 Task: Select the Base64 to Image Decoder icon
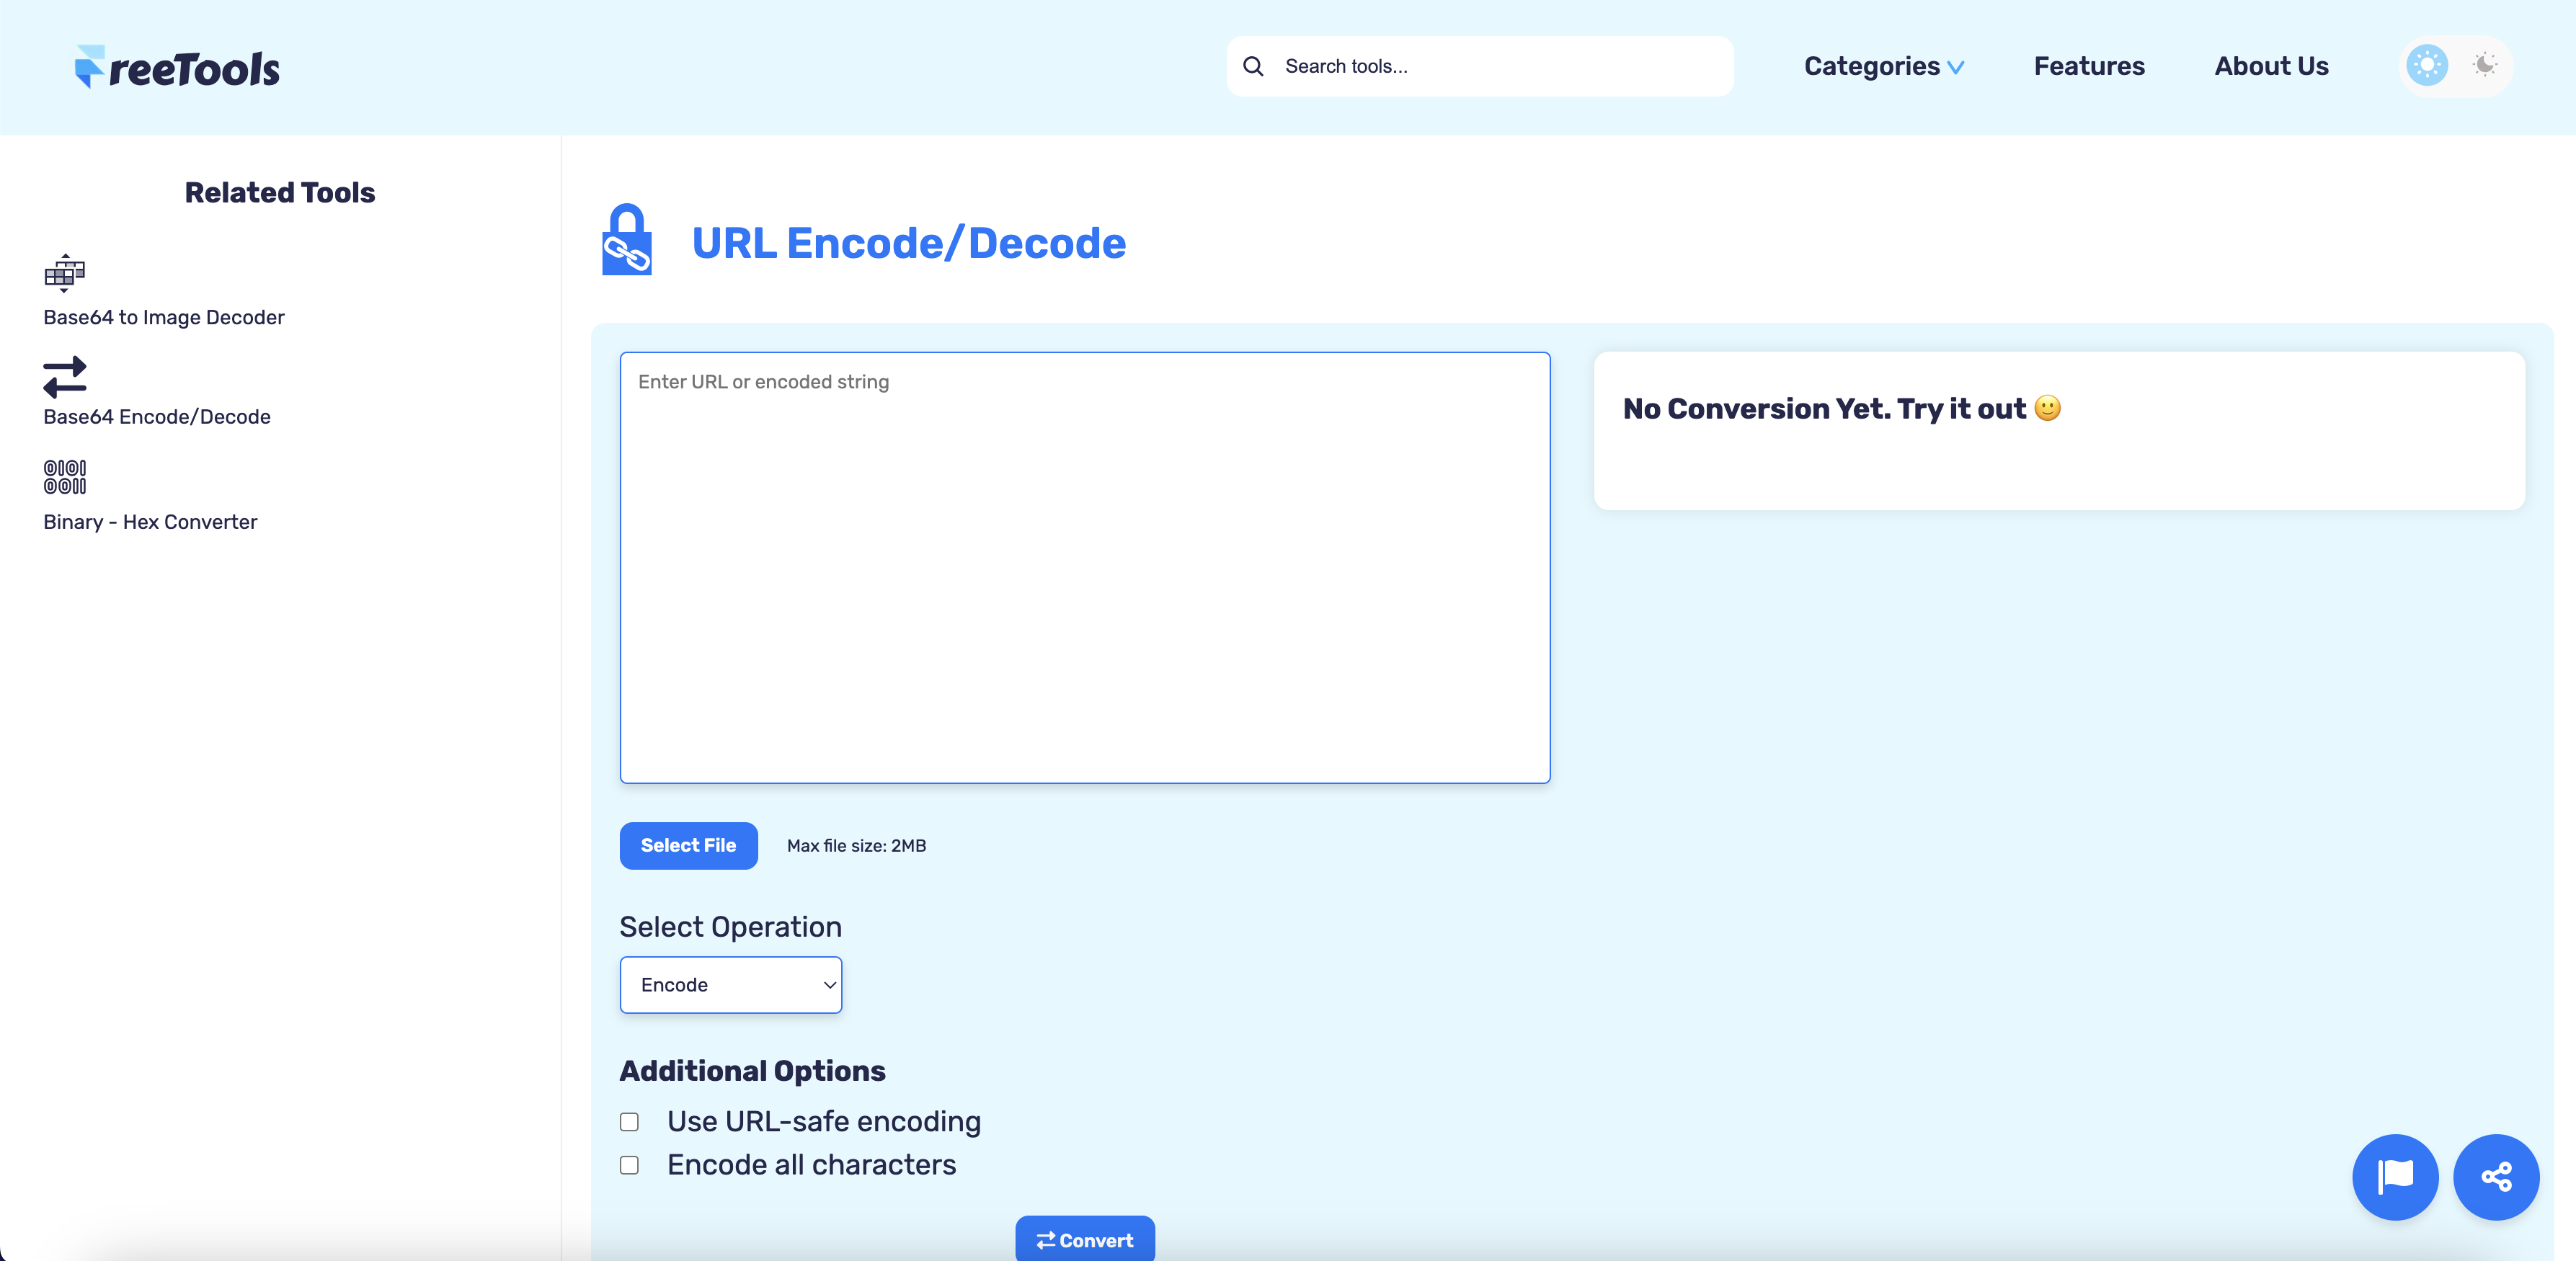click(64, 273)
